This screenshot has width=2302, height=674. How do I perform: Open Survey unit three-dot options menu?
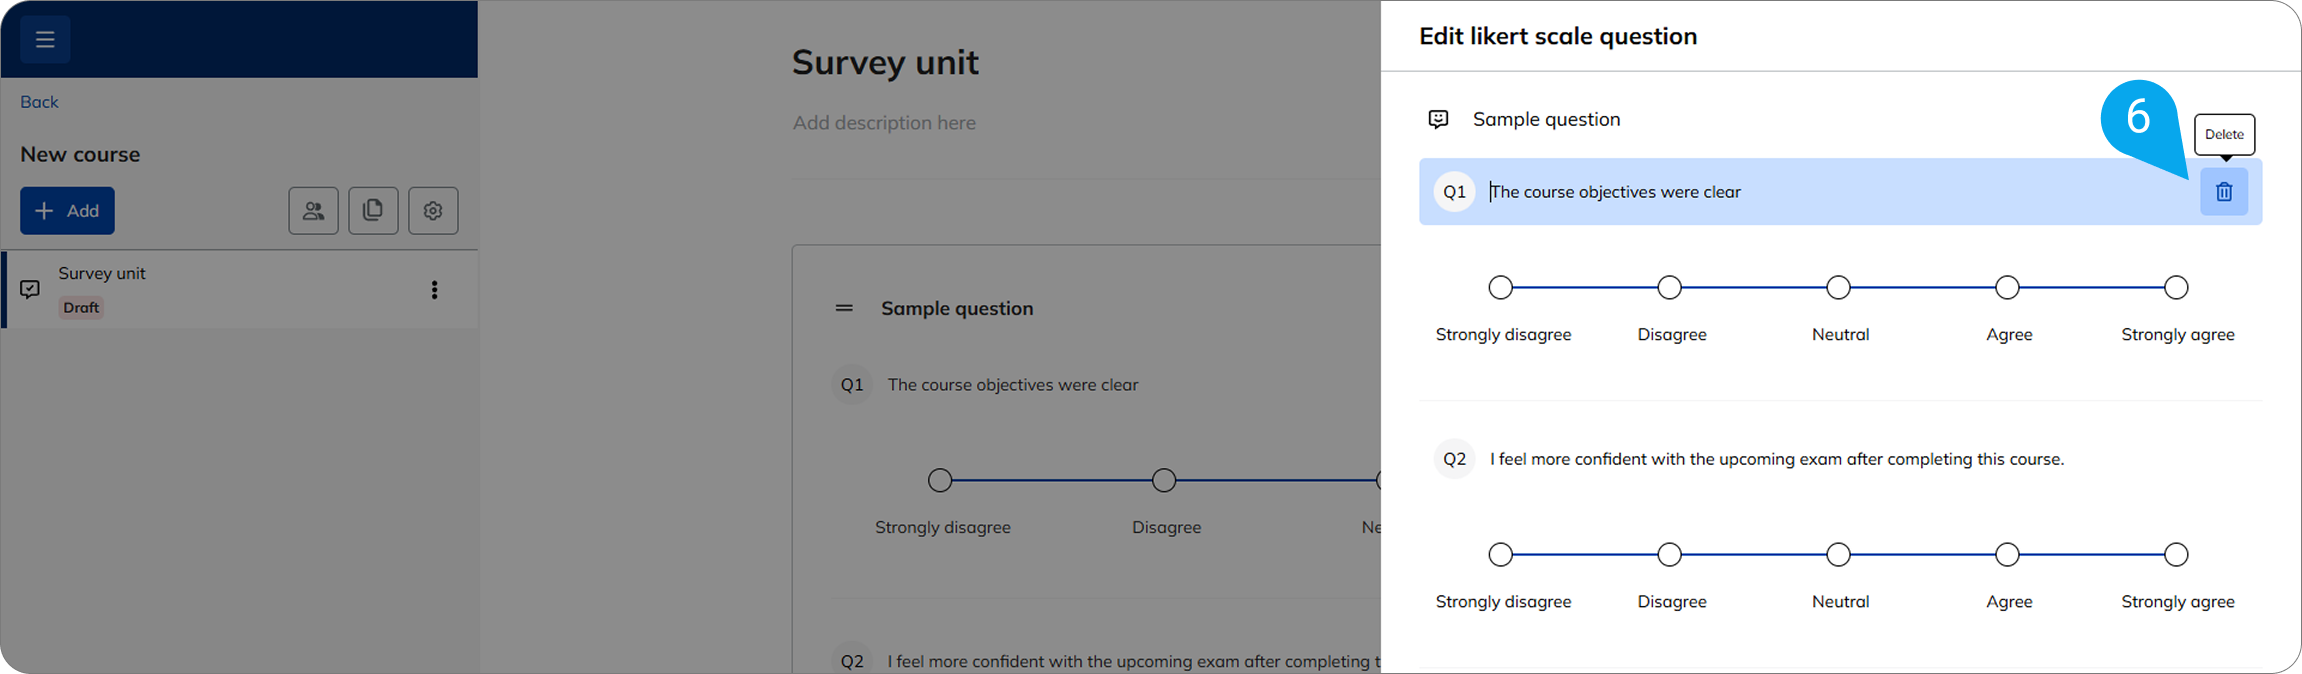(x=434, y=290)
